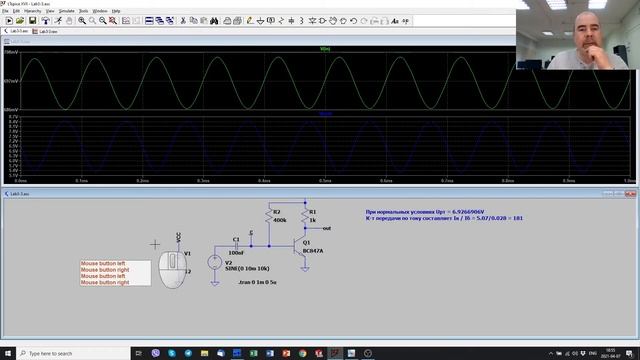Viewport: 640px width, 360px height.
Task: Click the C1 100nF capacitor label
Action: [236, 253]
